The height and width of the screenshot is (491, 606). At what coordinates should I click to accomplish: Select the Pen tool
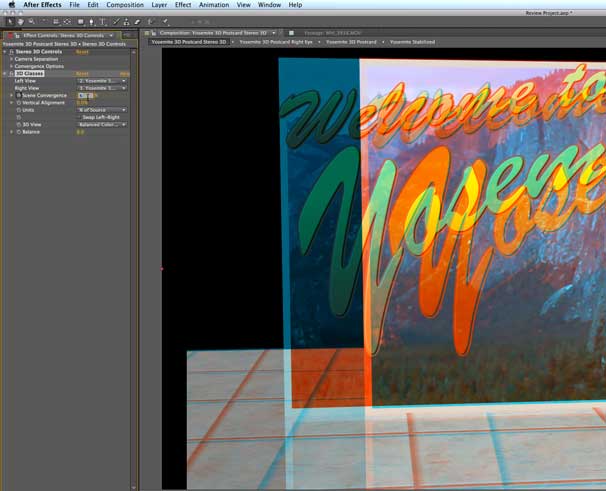(92, 22)
